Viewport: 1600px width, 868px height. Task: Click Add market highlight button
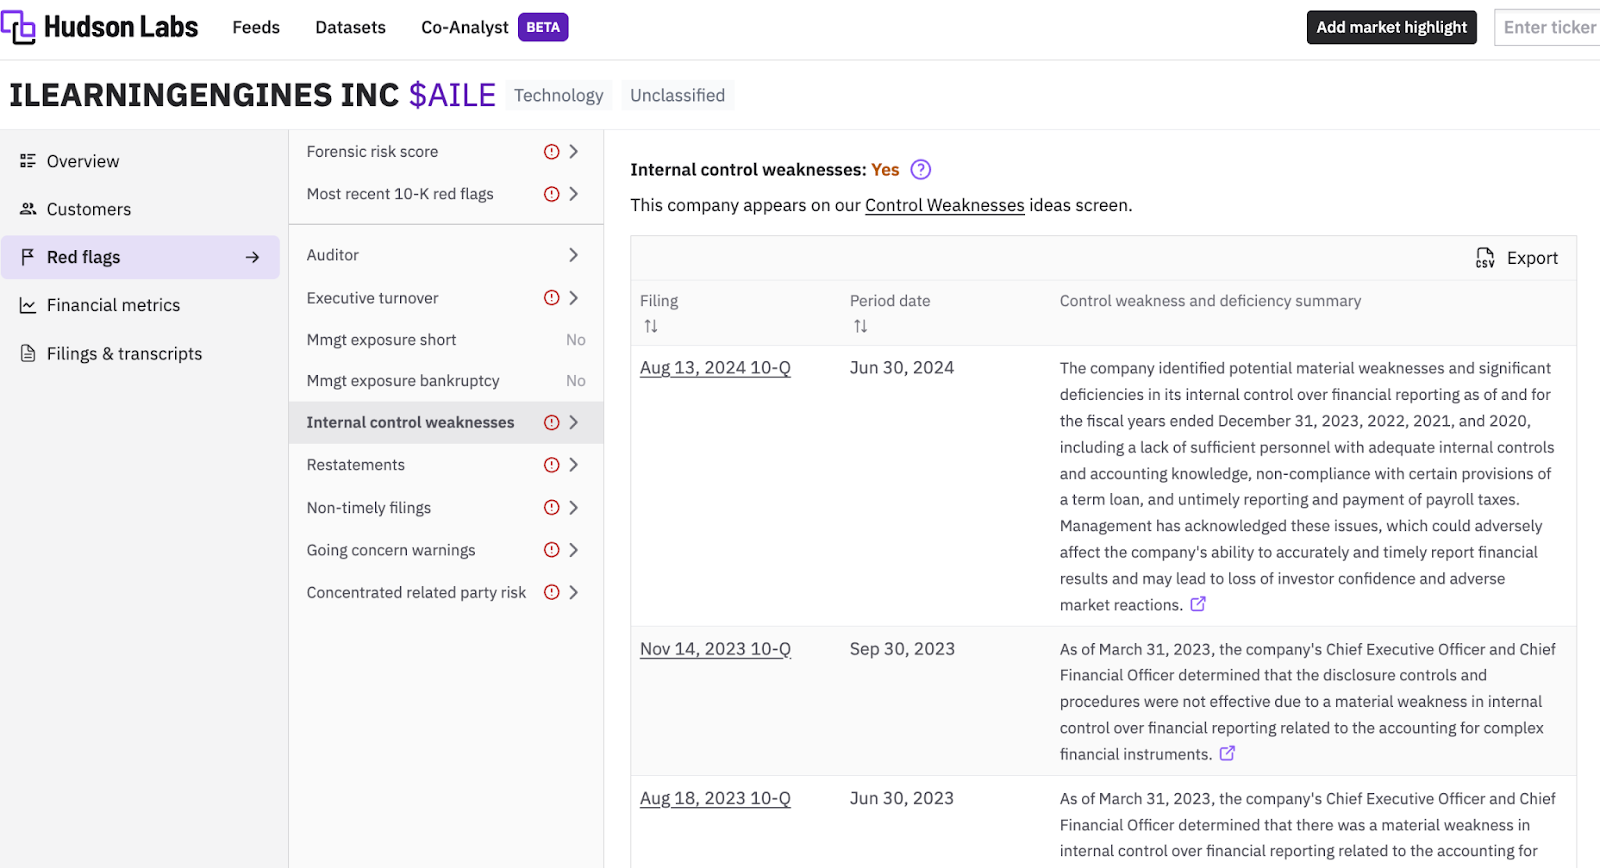click(1391, 27)
